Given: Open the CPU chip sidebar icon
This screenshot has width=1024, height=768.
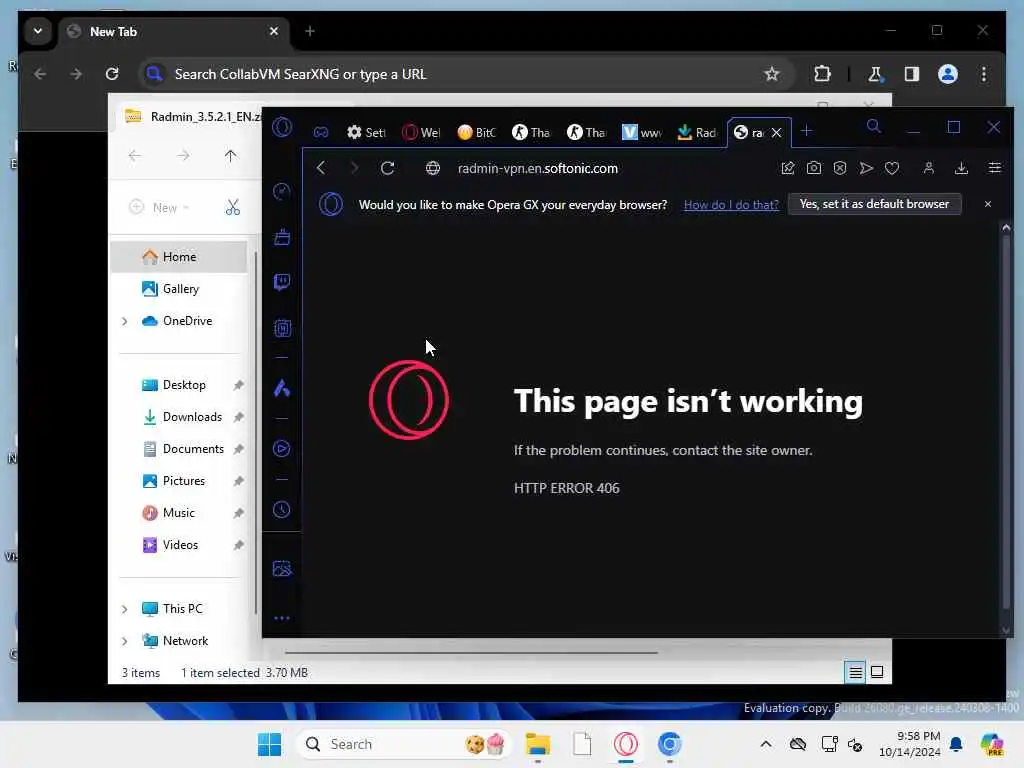Looking at the screenshot, I should click(x=281, y=328).
